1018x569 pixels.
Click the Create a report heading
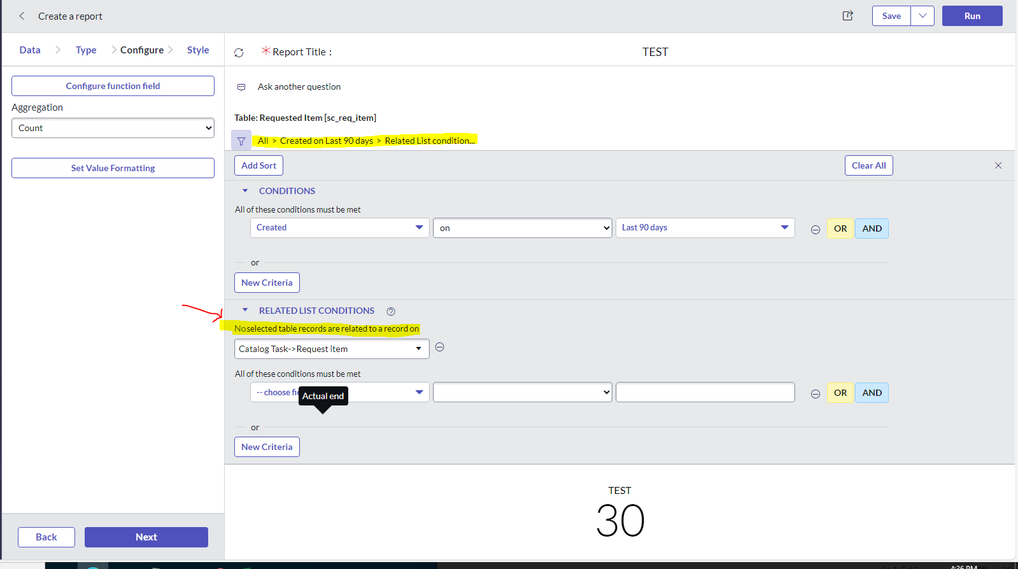coord(70,16)
